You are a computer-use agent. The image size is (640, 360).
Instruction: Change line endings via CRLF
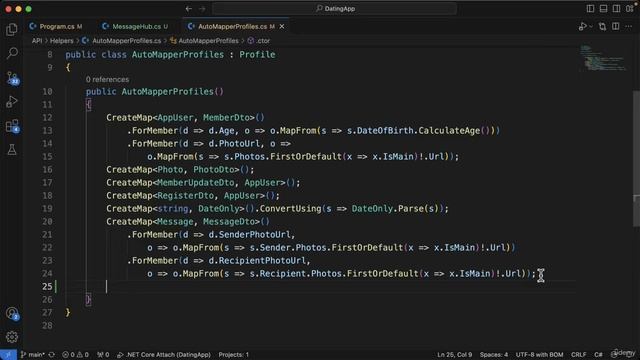pos(578,355)
